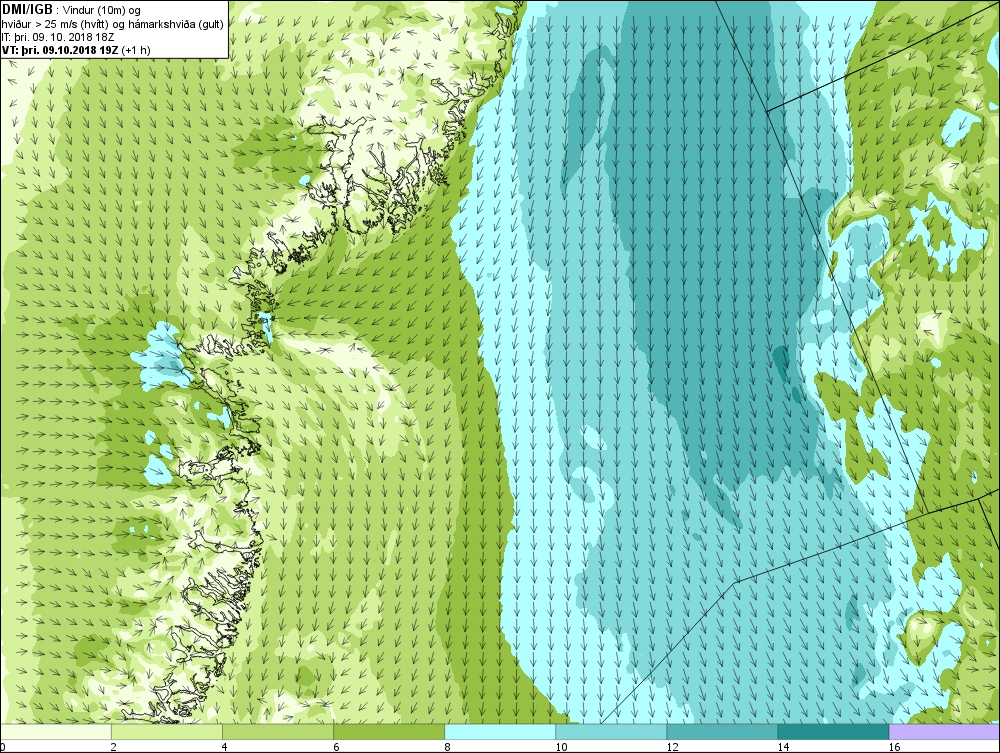The width and height of the screenshot is (1000, 753).
Task: Click the legend scale label '12'
Action: [672, 747]
